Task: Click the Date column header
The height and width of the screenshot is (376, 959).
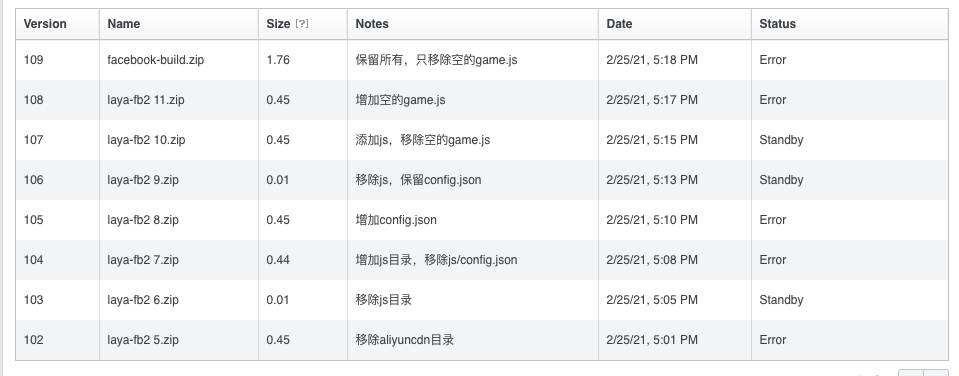Action: coord(620,24)
